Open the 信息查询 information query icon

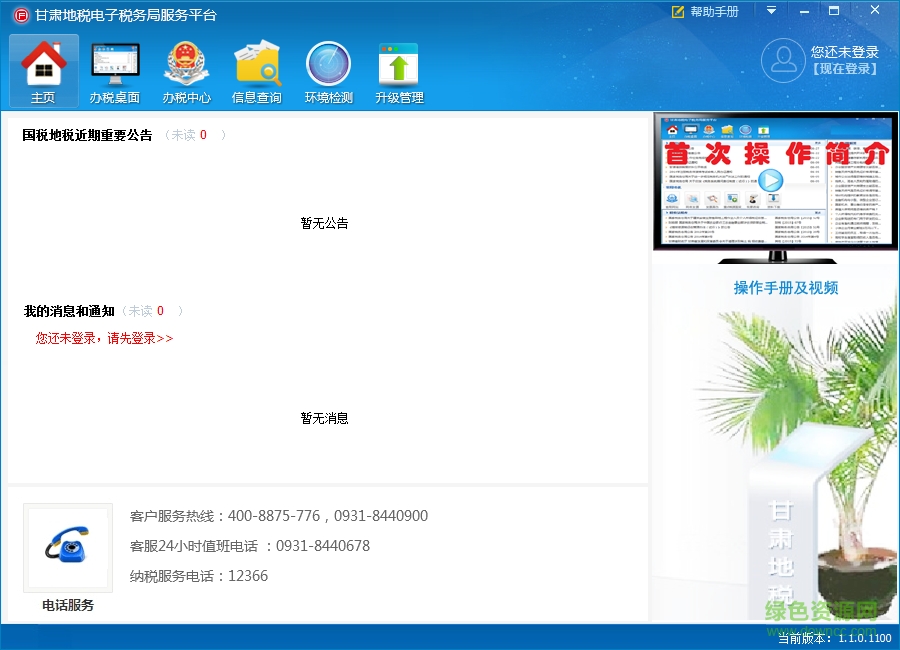coord(257,70)
